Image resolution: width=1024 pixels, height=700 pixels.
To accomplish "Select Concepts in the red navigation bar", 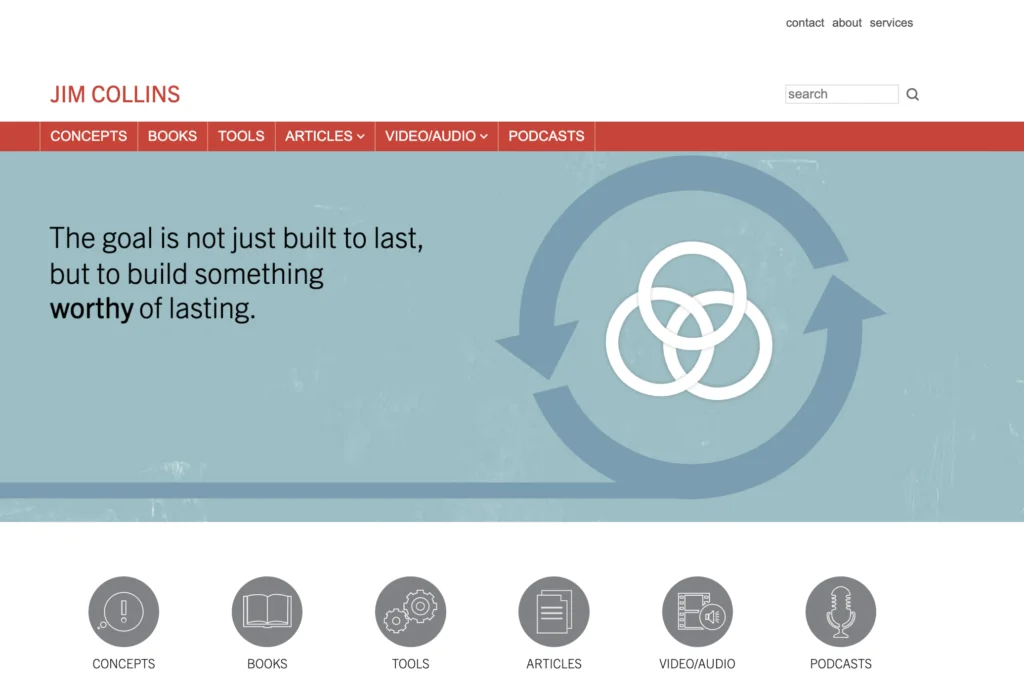I will pos(89,136).
